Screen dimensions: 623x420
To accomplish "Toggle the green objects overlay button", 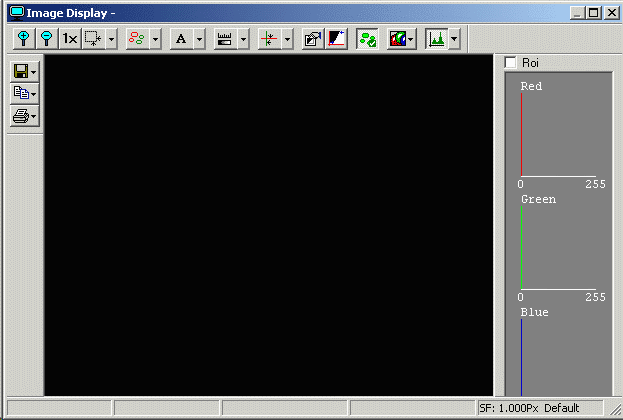I will (x=367, y=39).
